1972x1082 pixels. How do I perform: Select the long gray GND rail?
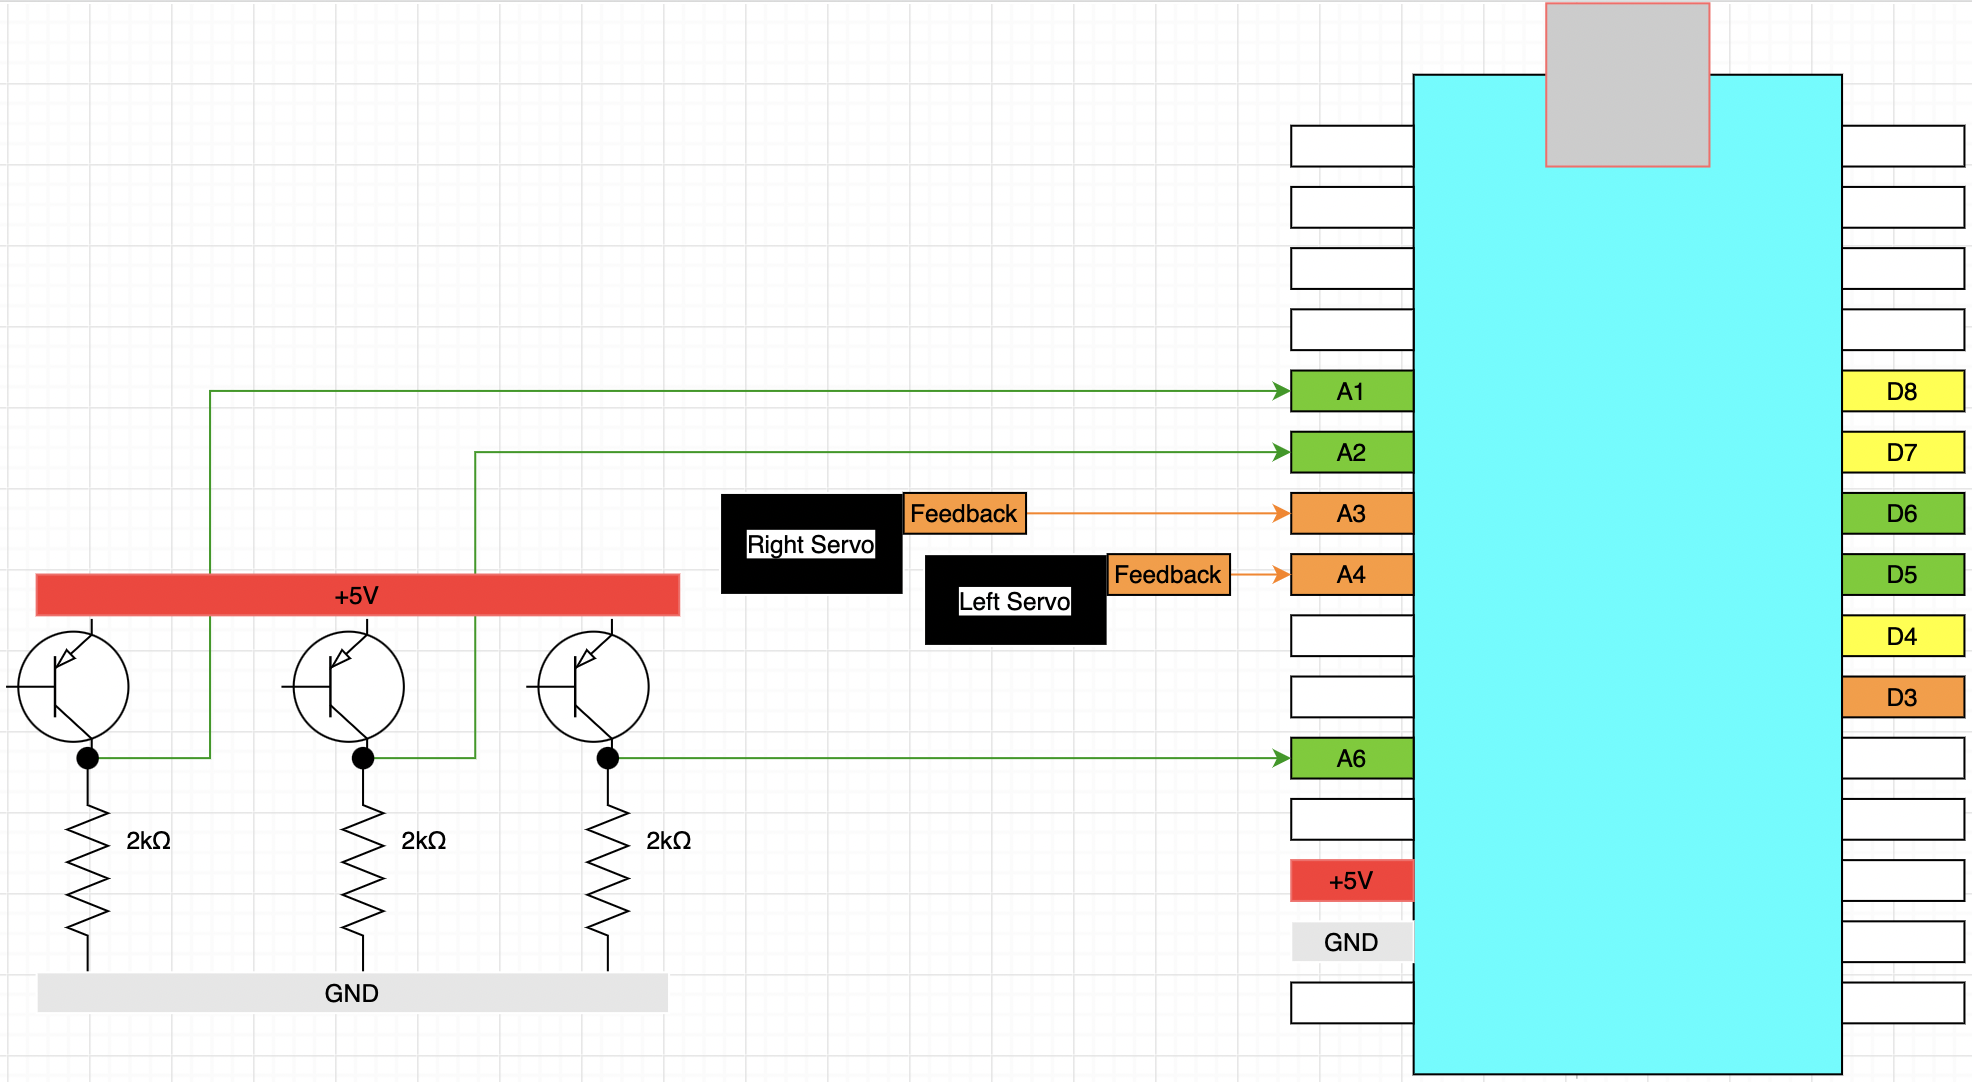(x=352, y=993)
